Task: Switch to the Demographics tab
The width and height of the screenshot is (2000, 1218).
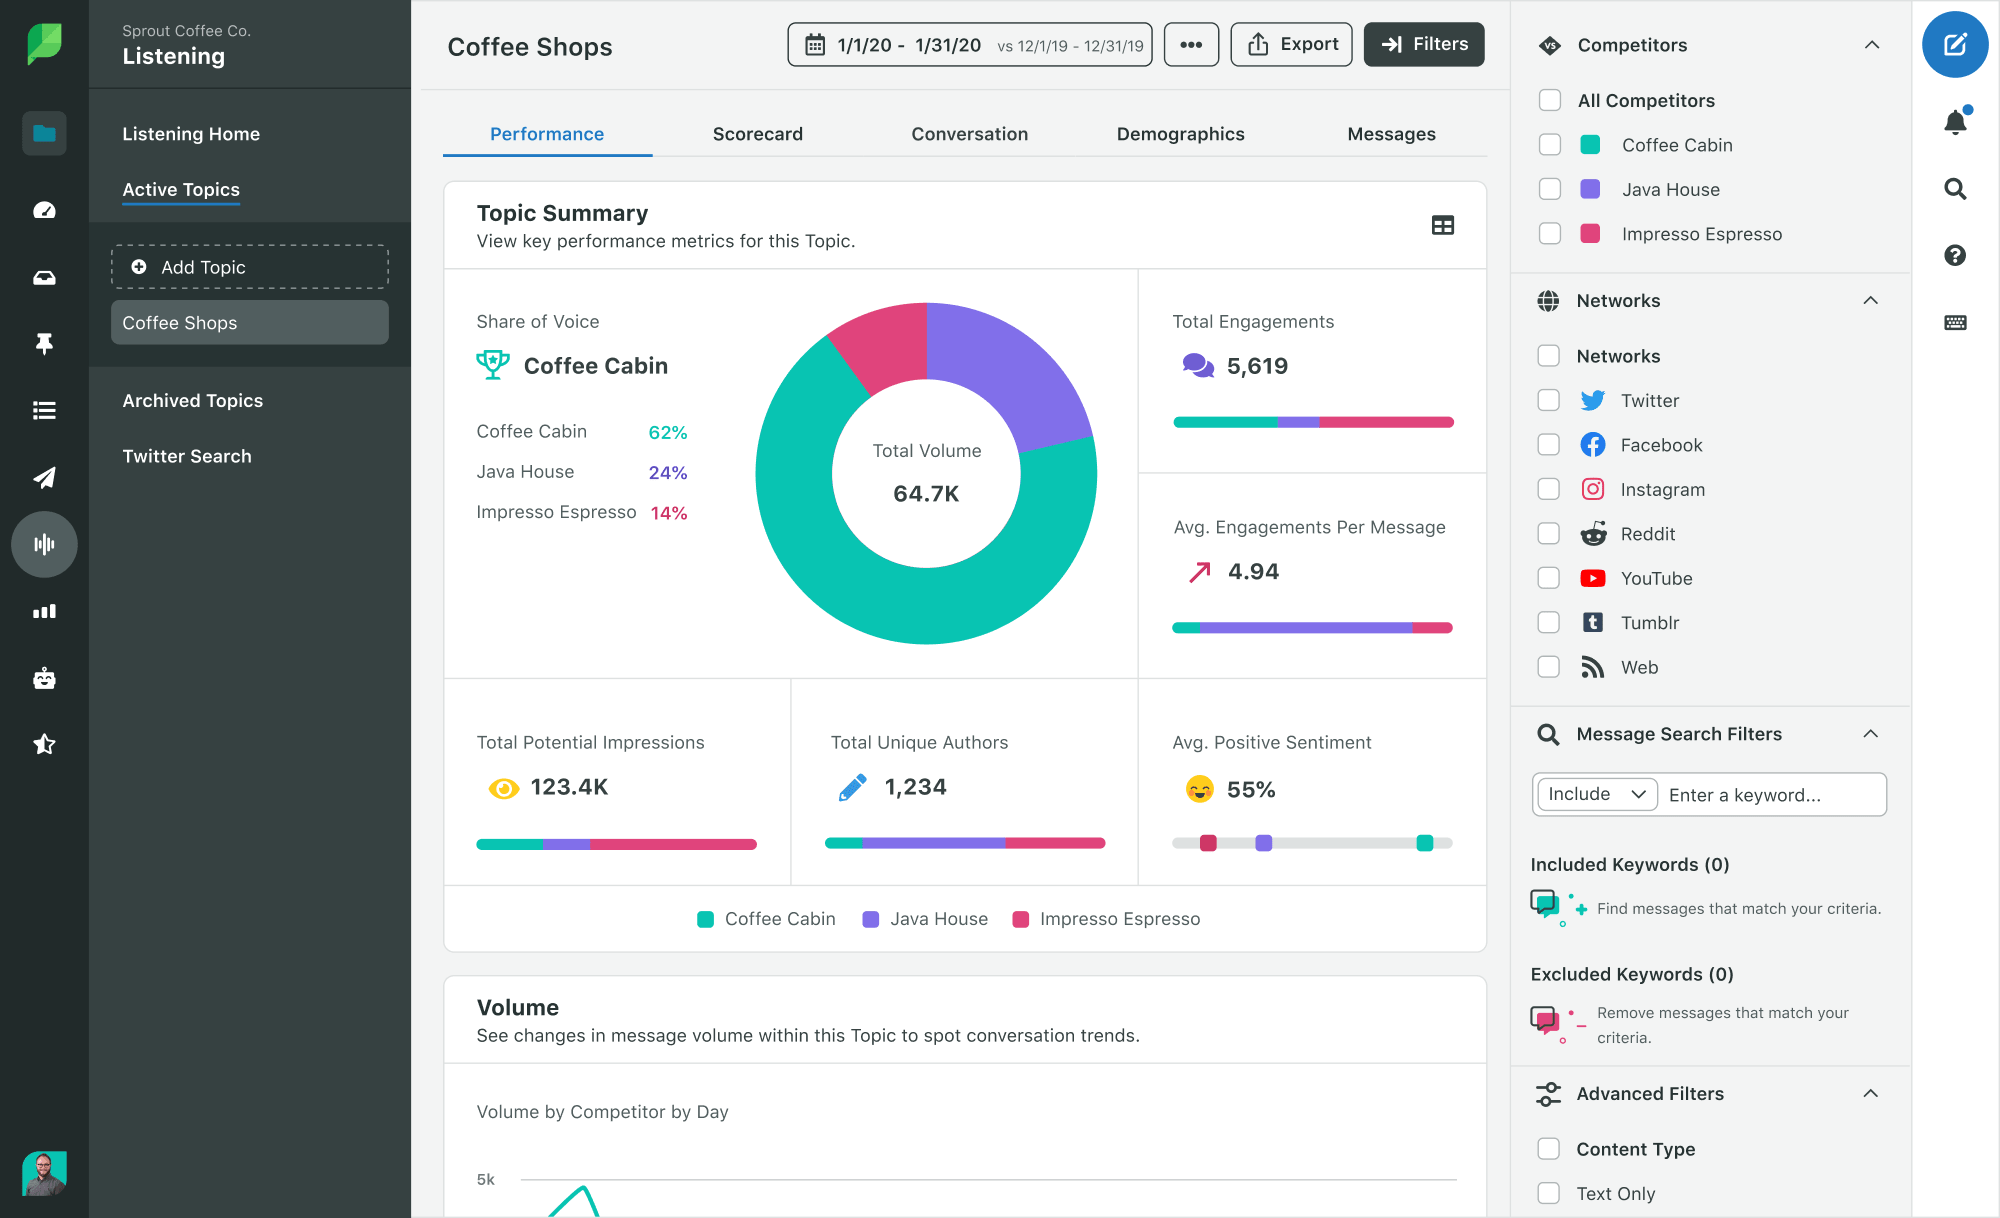Action: pyautogui.click(x=1180, y=134)
